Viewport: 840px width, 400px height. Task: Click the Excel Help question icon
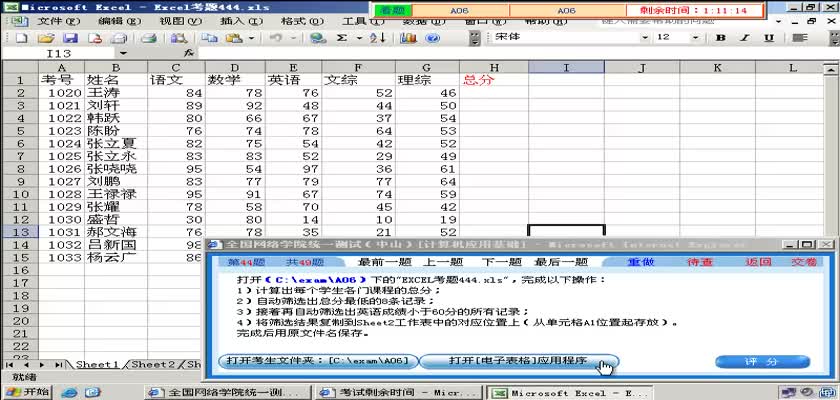pyautogui.click(x=433, y=38)
